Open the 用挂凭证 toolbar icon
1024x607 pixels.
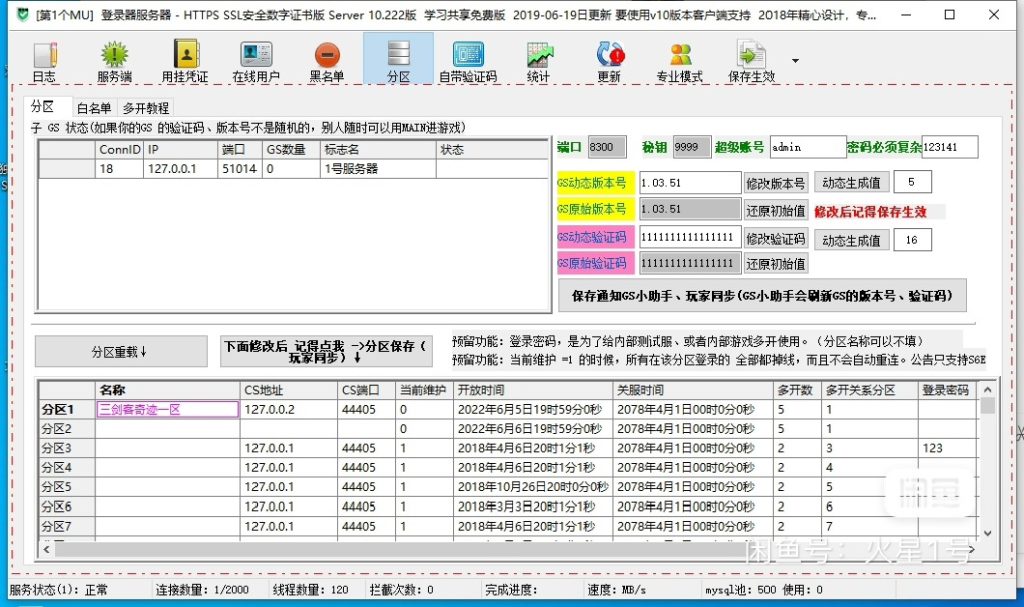tap(185, 61)
